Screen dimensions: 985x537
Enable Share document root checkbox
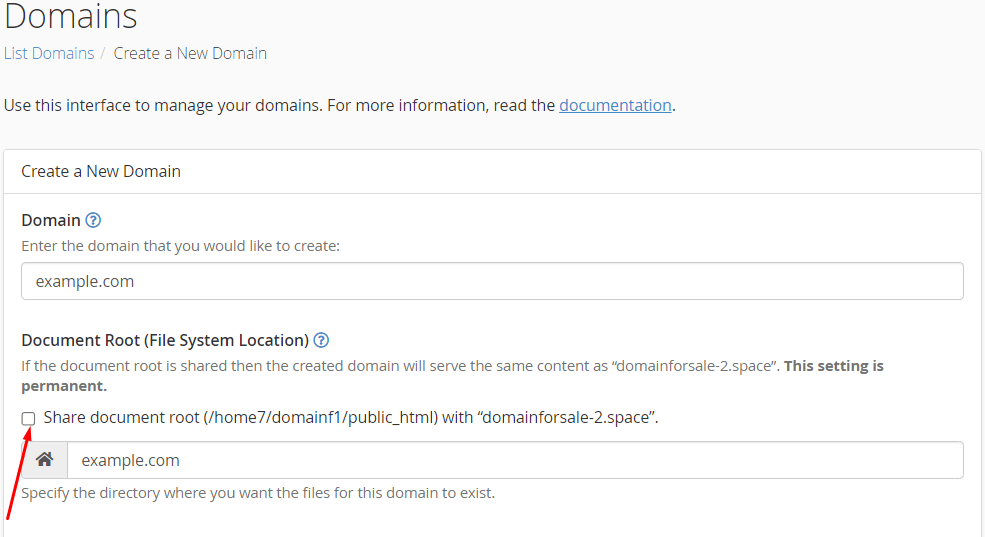pos(28,418)
